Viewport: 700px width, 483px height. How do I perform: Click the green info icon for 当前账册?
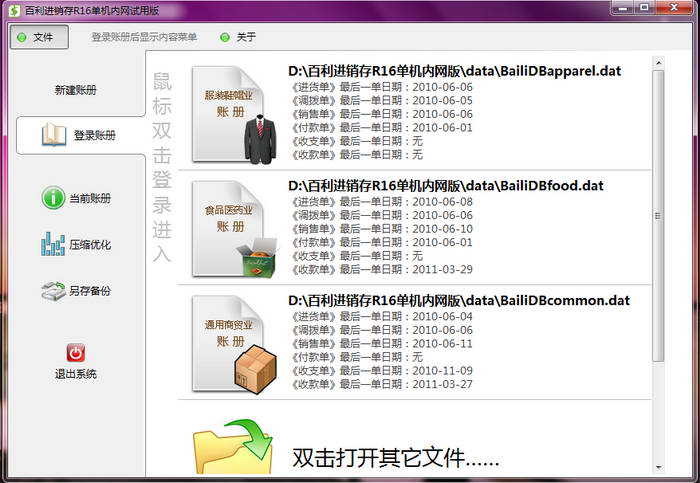point(53,197)
